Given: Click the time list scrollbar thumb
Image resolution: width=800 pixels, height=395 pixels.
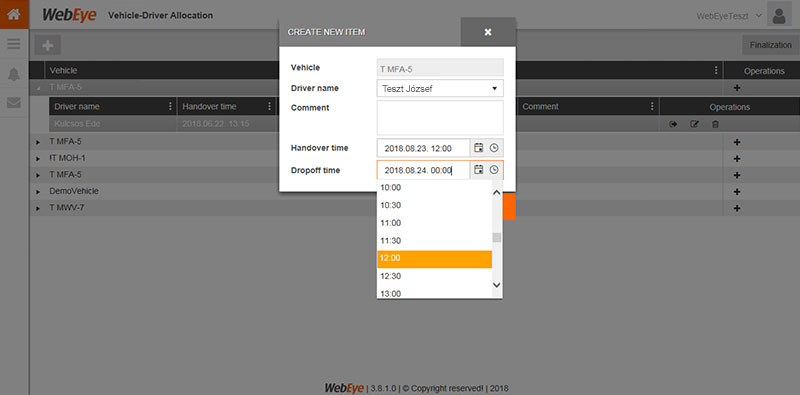Looking at the screenshot, I should 496,238.
